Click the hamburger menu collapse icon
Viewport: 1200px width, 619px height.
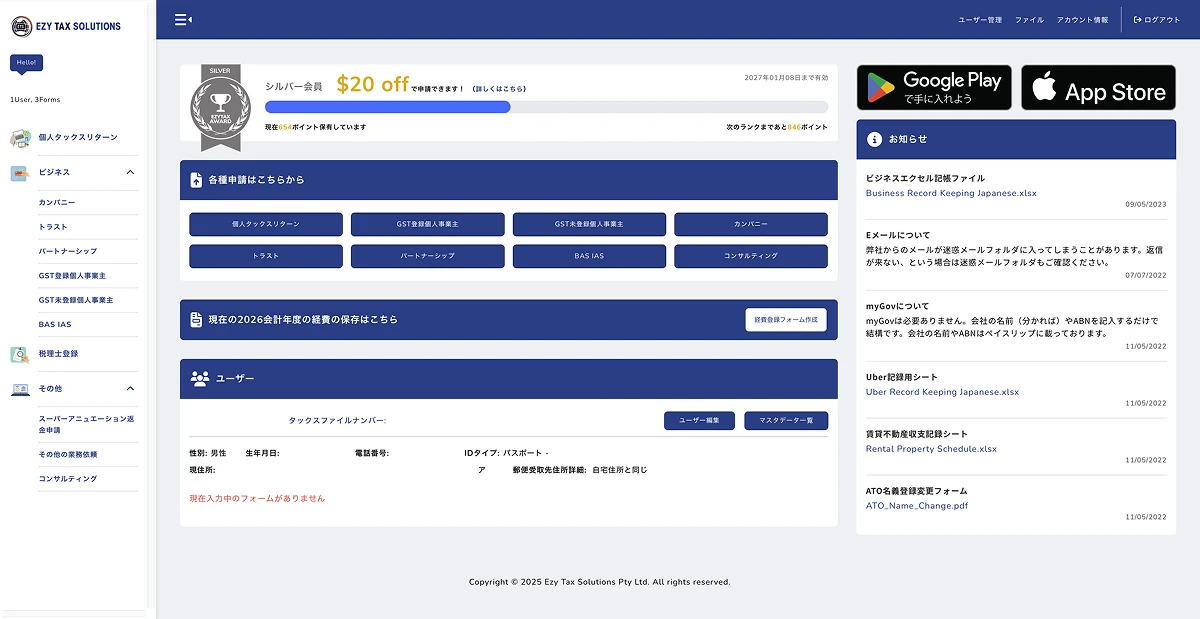(x=182, y=19)
